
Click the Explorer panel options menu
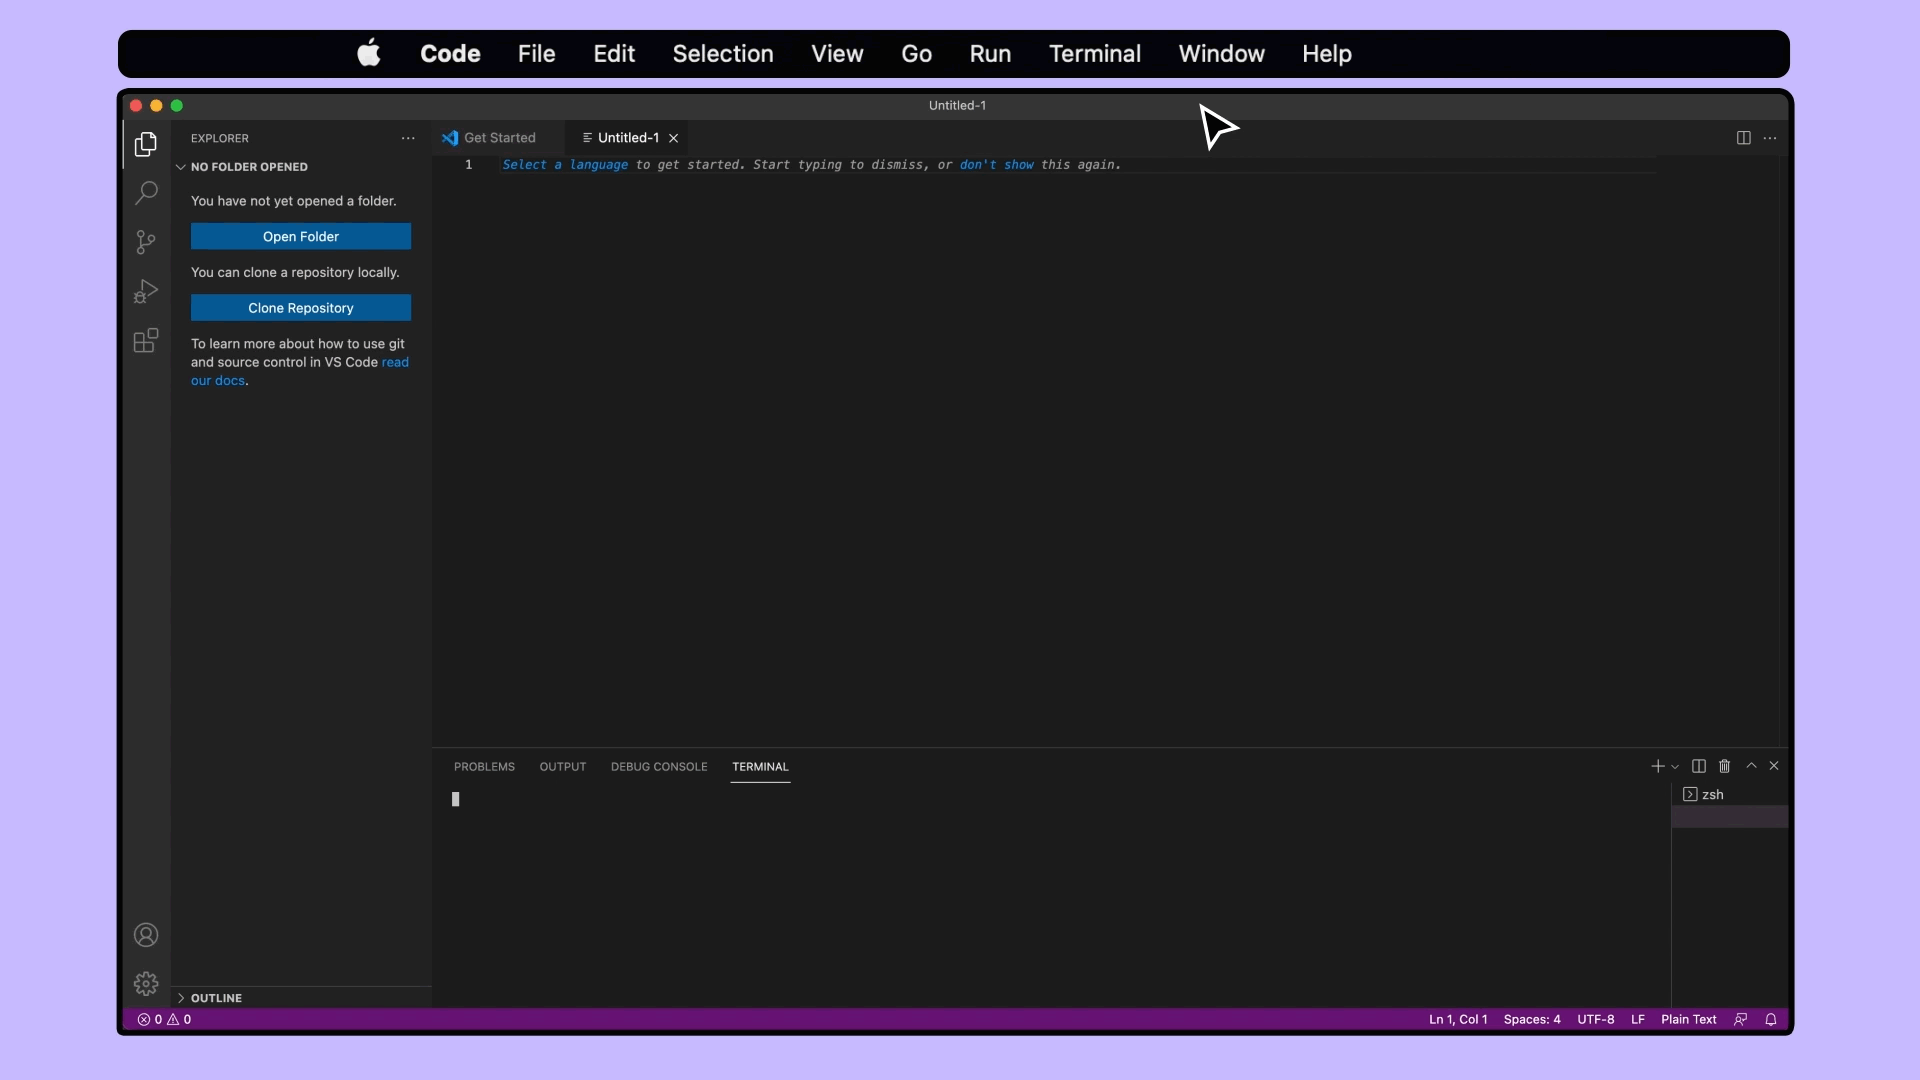pyautogui.click(x=409, y=138)
